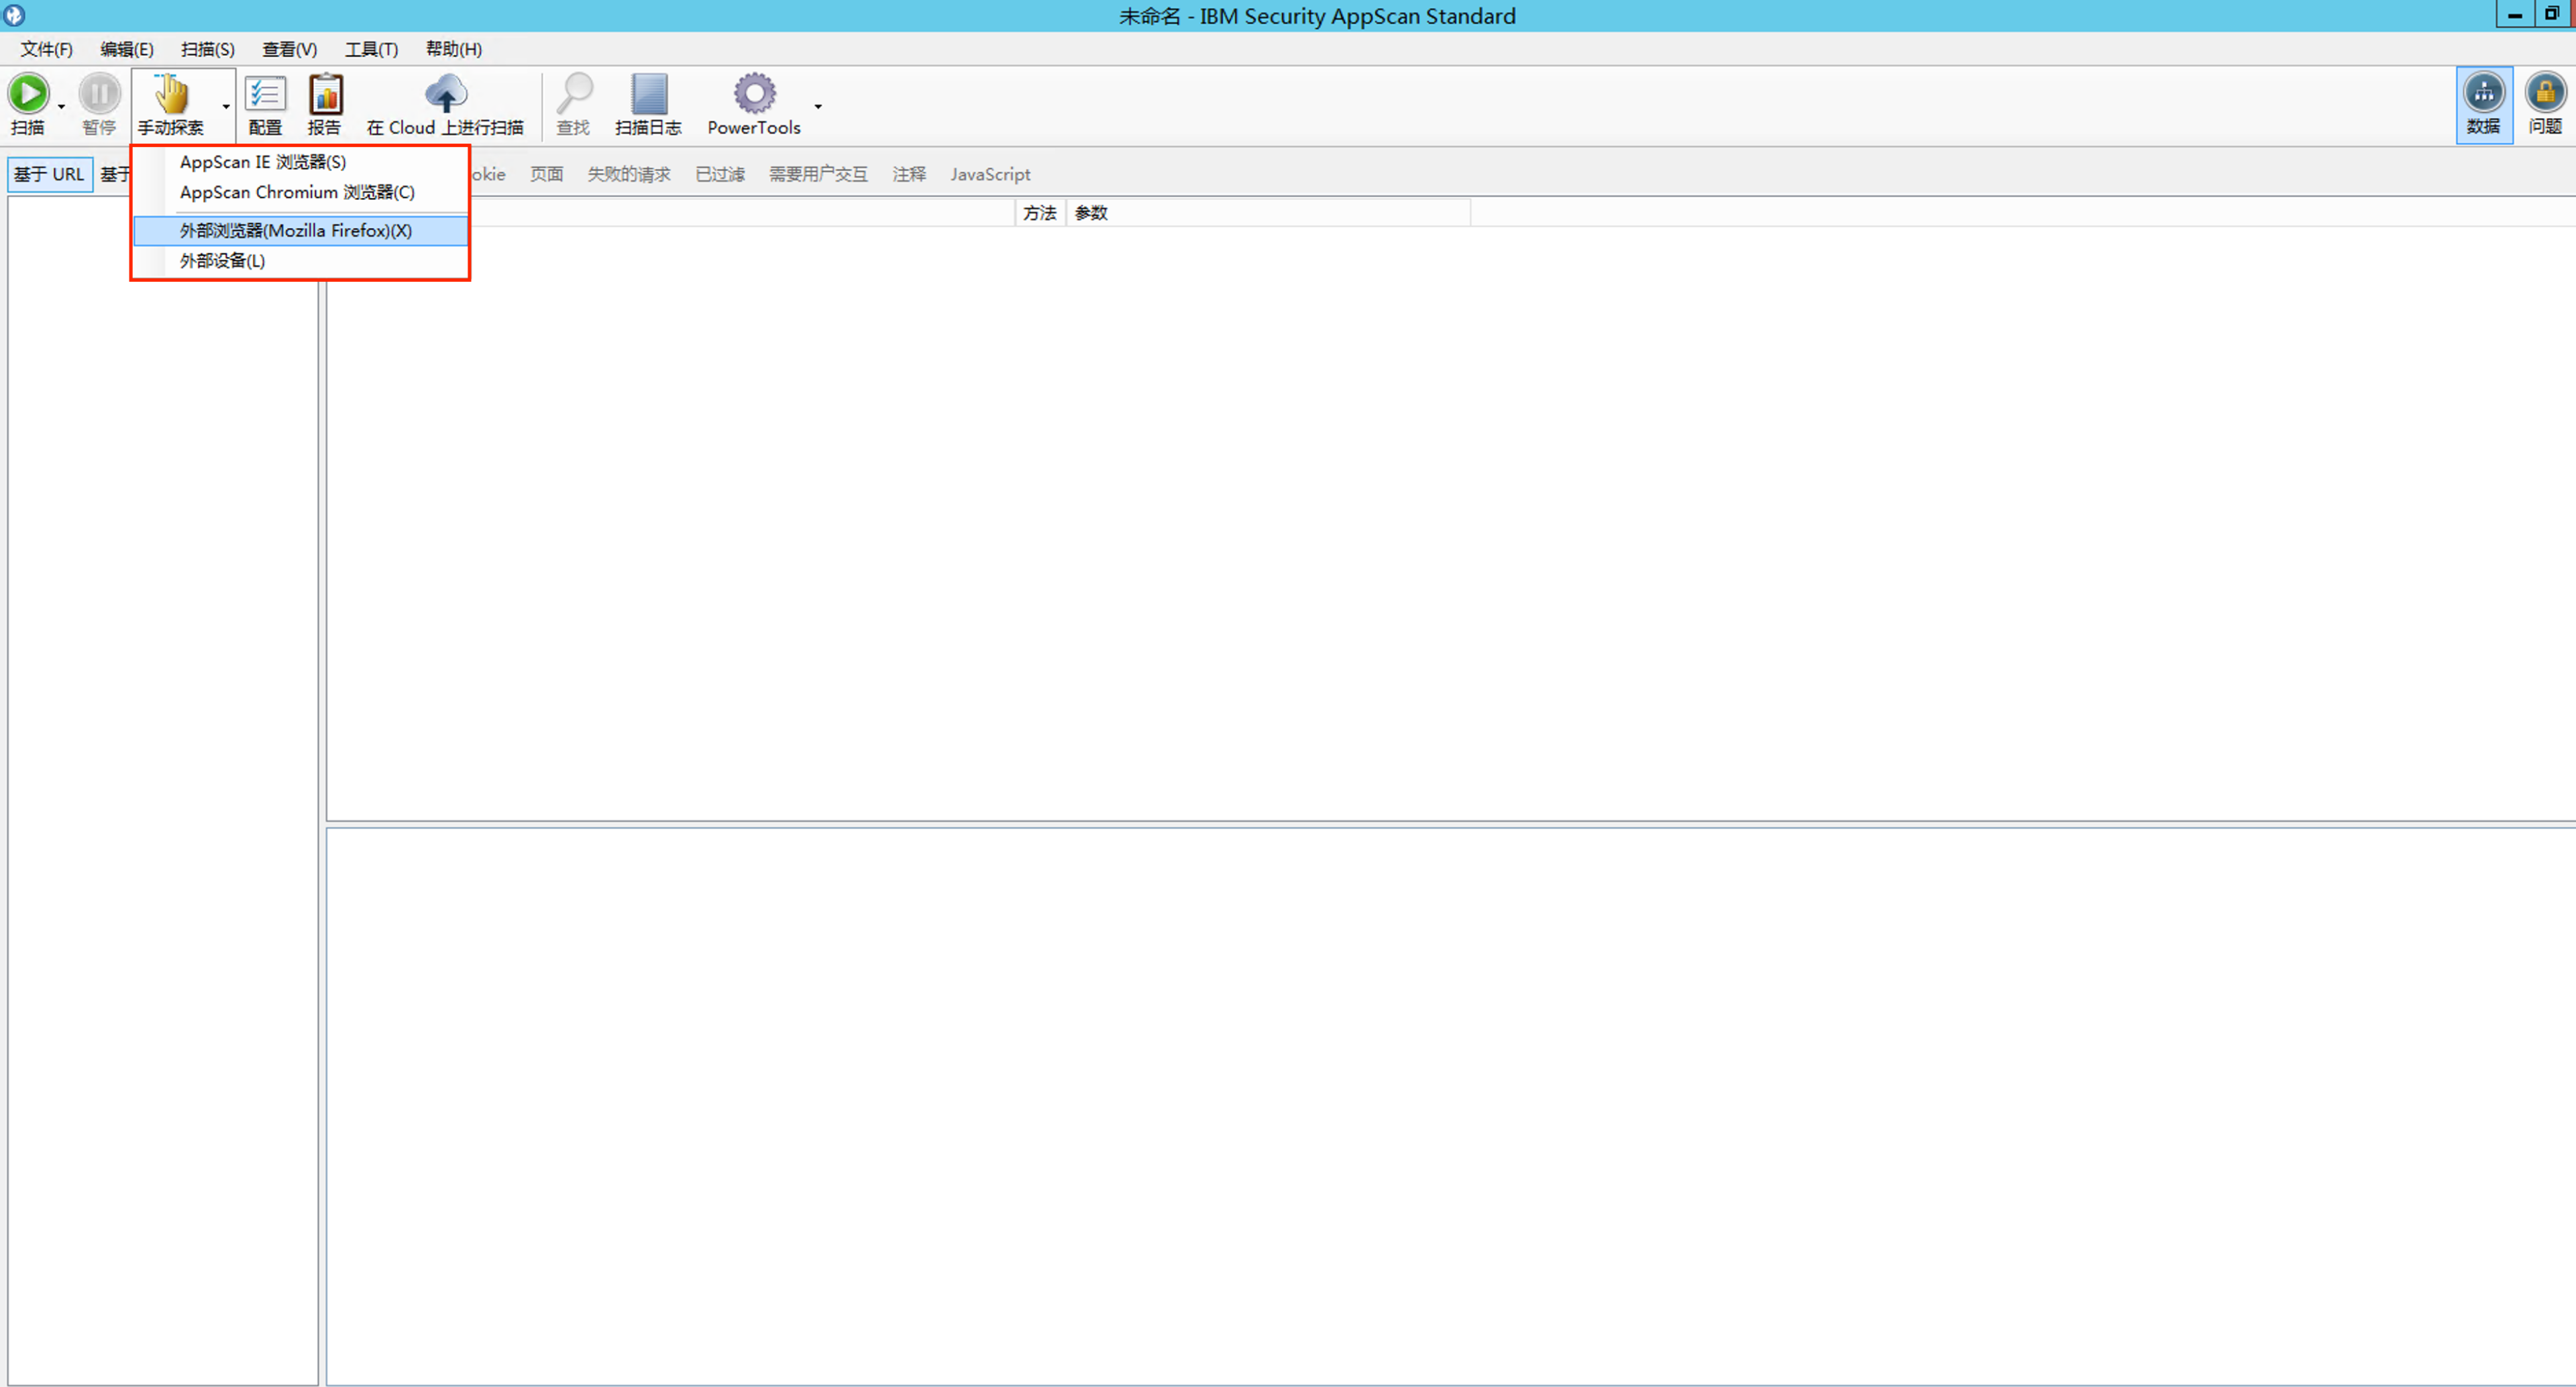Switch to the JavaScript tab
Image resolution: width=2576 pixels, height=1387 pixels.
[x=990, y=174]
